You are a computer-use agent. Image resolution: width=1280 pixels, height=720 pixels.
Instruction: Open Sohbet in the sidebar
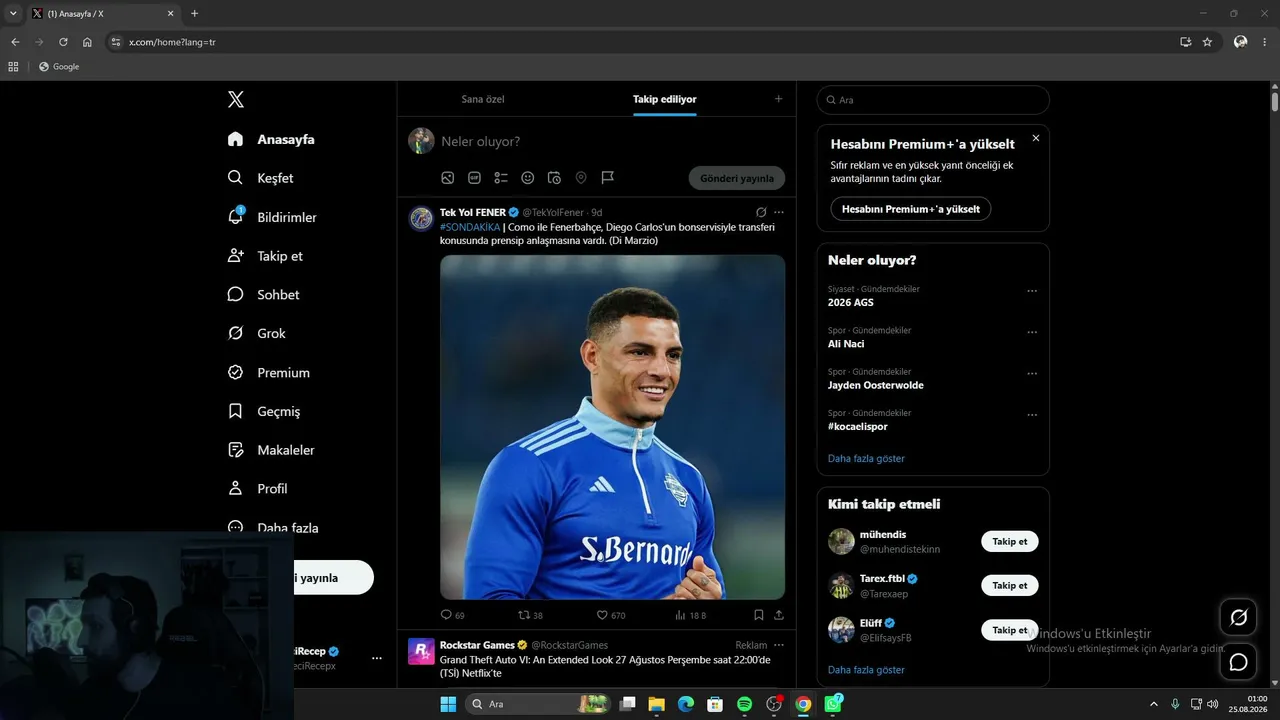coord(263,295)
